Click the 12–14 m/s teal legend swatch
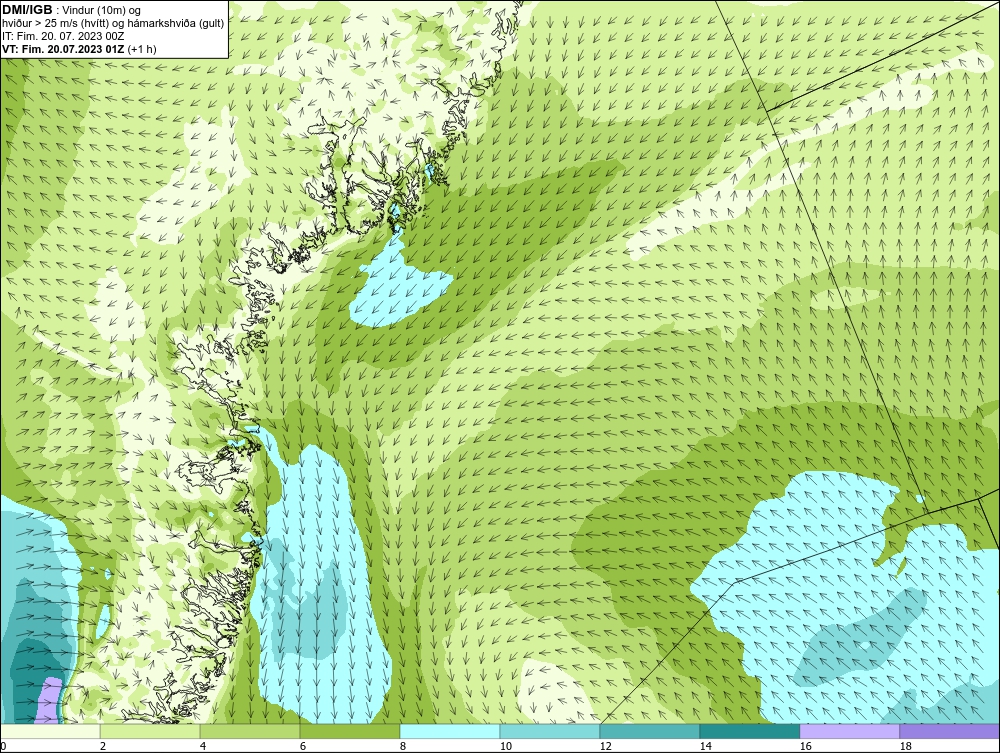1000x753 pixels. point(650,731)
